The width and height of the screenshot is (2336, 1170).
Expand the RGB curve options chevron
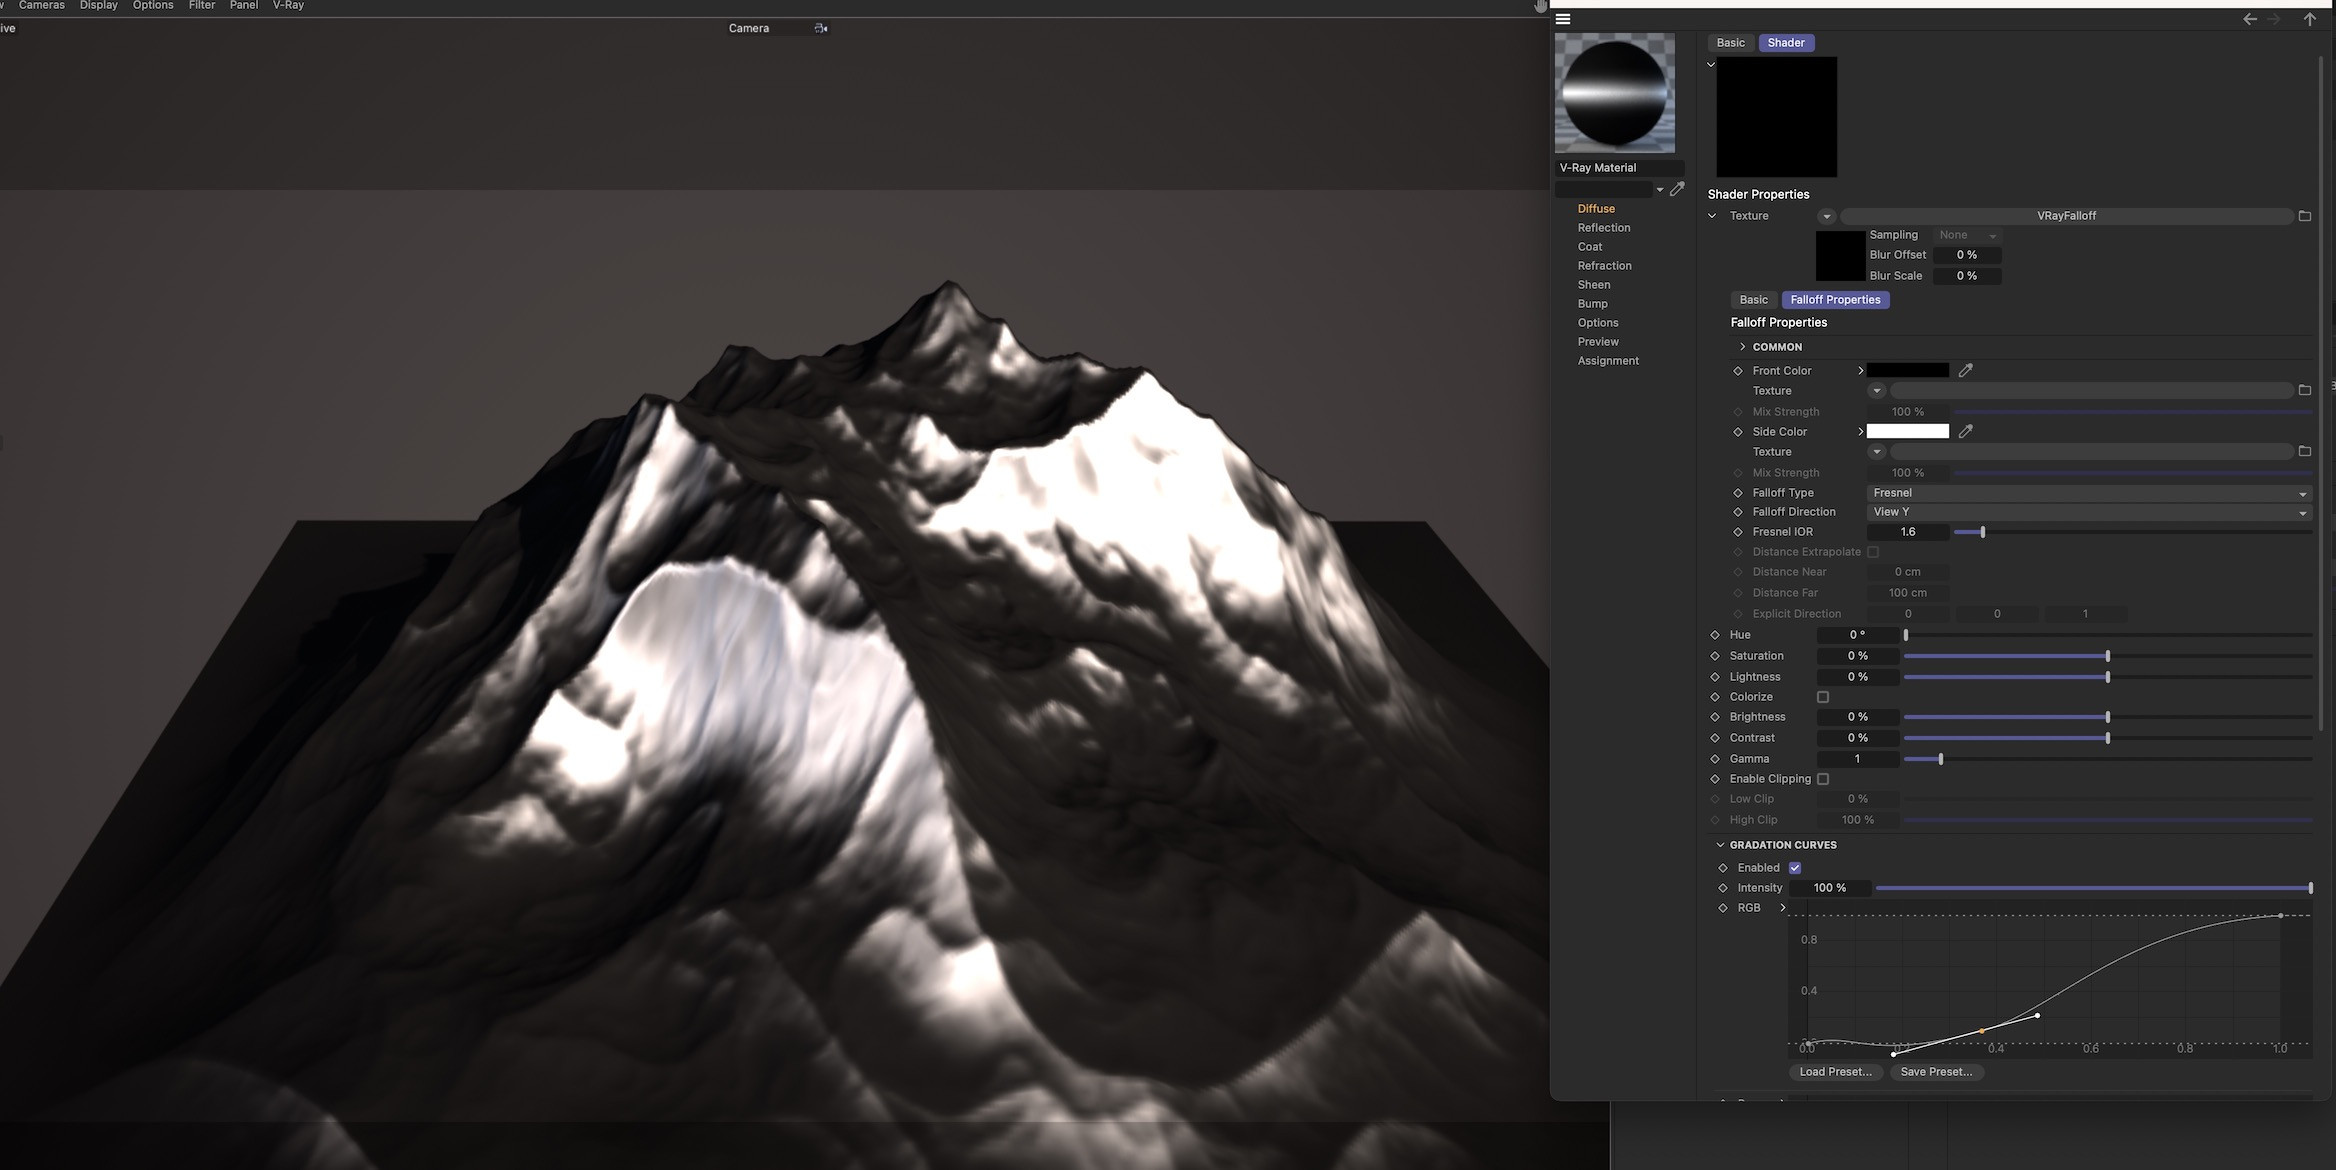pyautogui.click(x=1782, y=908)
